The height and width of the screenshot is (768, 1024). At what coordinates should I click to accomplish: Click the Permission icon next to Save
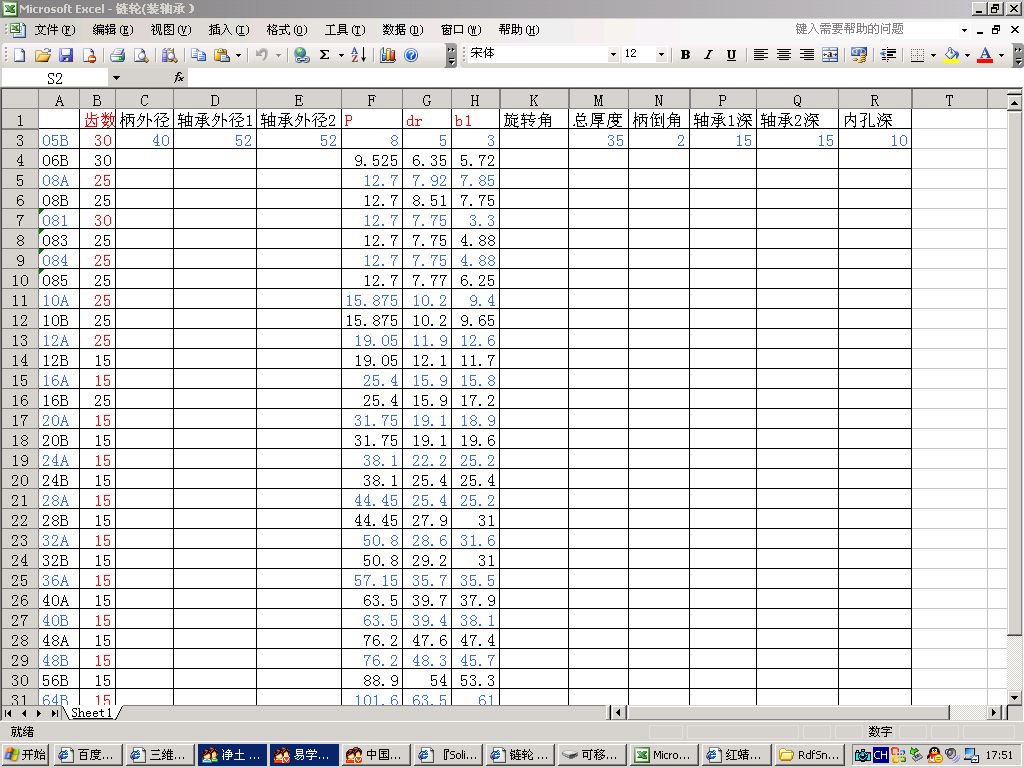[89, 55]
